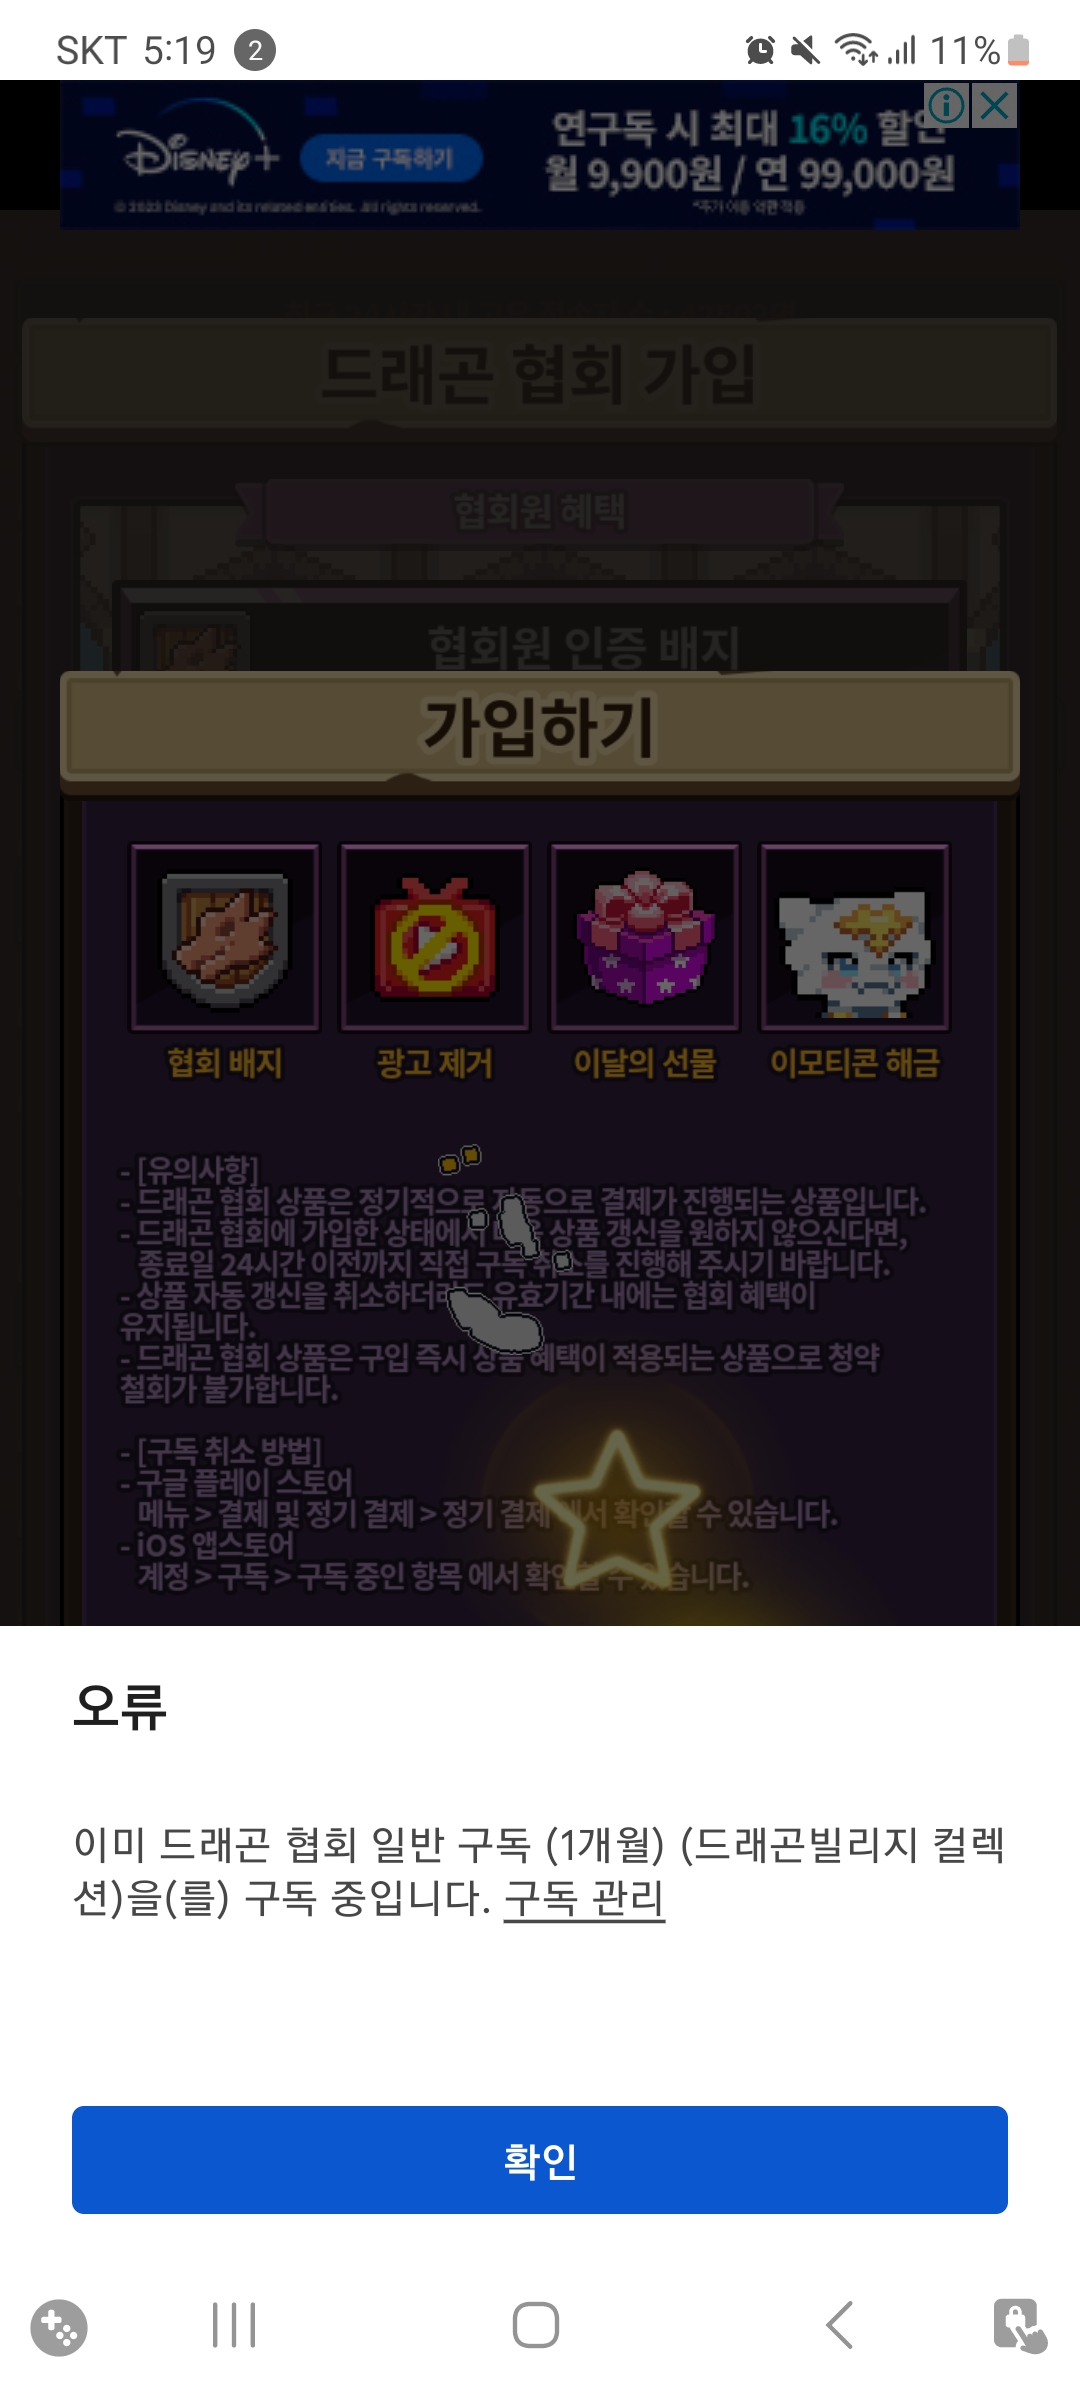Tap the 협회 배지 badge icon
The height and width of the screenshot is (2400, 1080).
click(225, 937)
